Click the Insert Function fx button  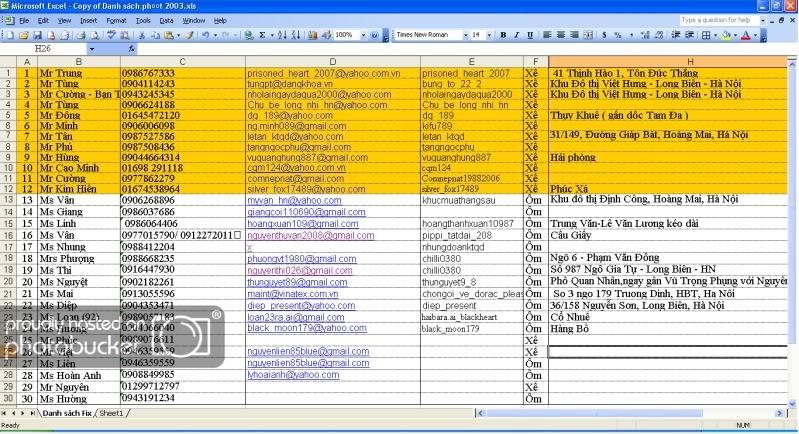131,49
